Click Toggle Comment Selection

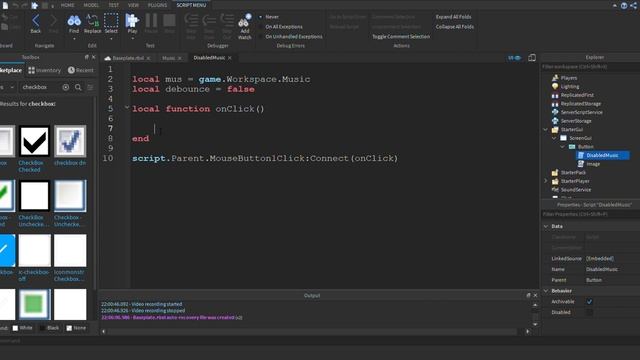point(401,36)
